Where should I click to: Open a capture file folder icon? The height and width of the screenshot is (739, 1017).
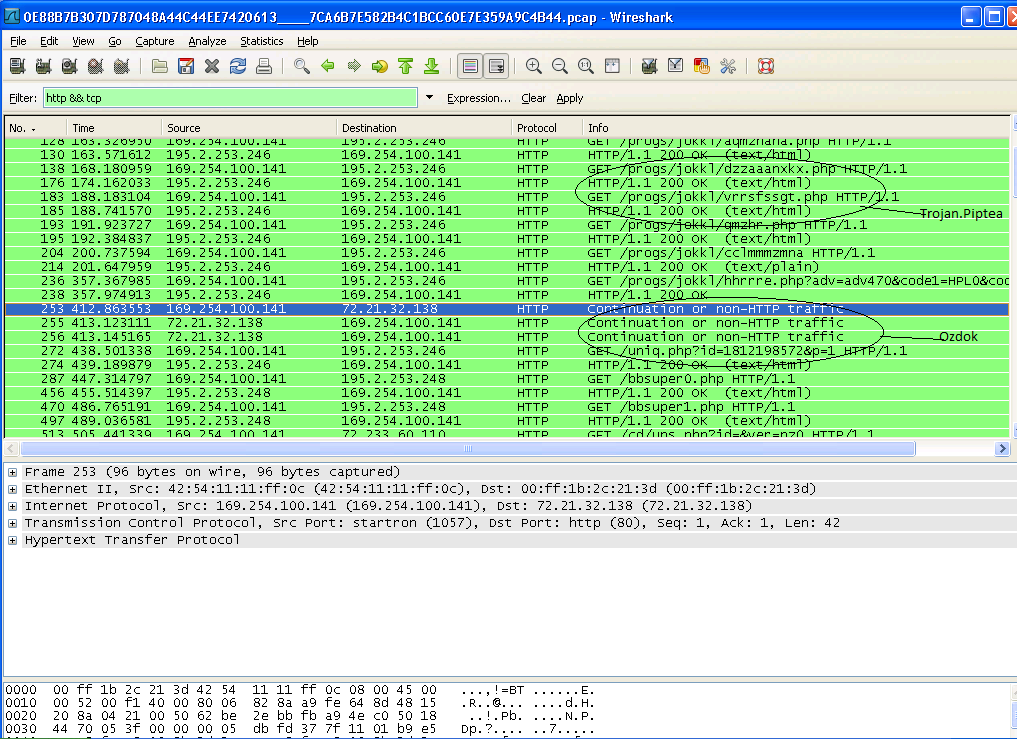160,66
